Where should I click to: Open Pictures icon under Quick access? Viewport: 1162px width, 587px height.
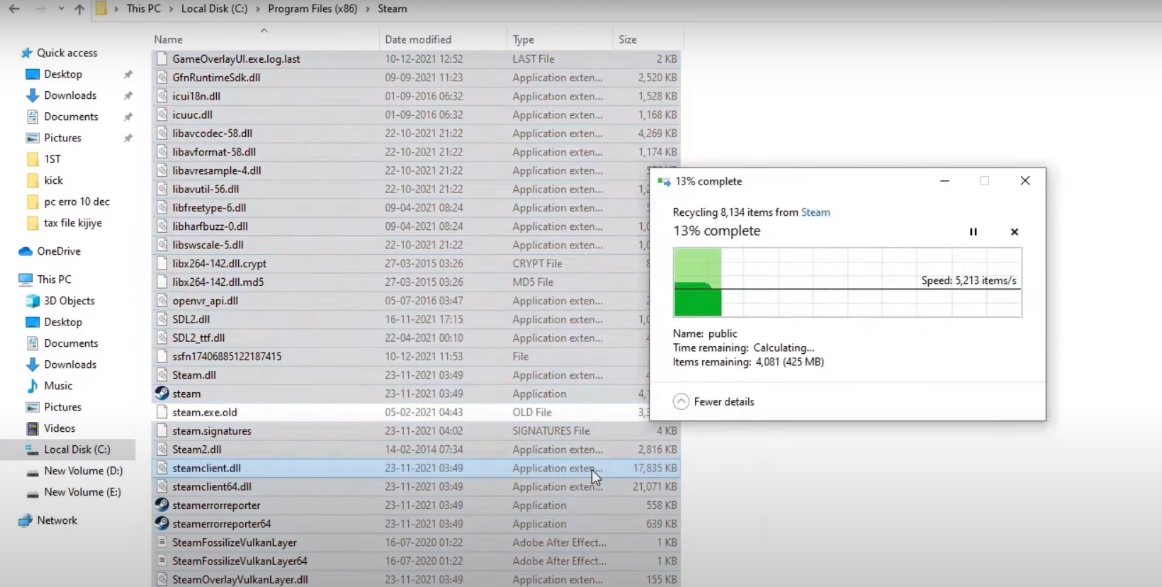[x=32, y=138]
